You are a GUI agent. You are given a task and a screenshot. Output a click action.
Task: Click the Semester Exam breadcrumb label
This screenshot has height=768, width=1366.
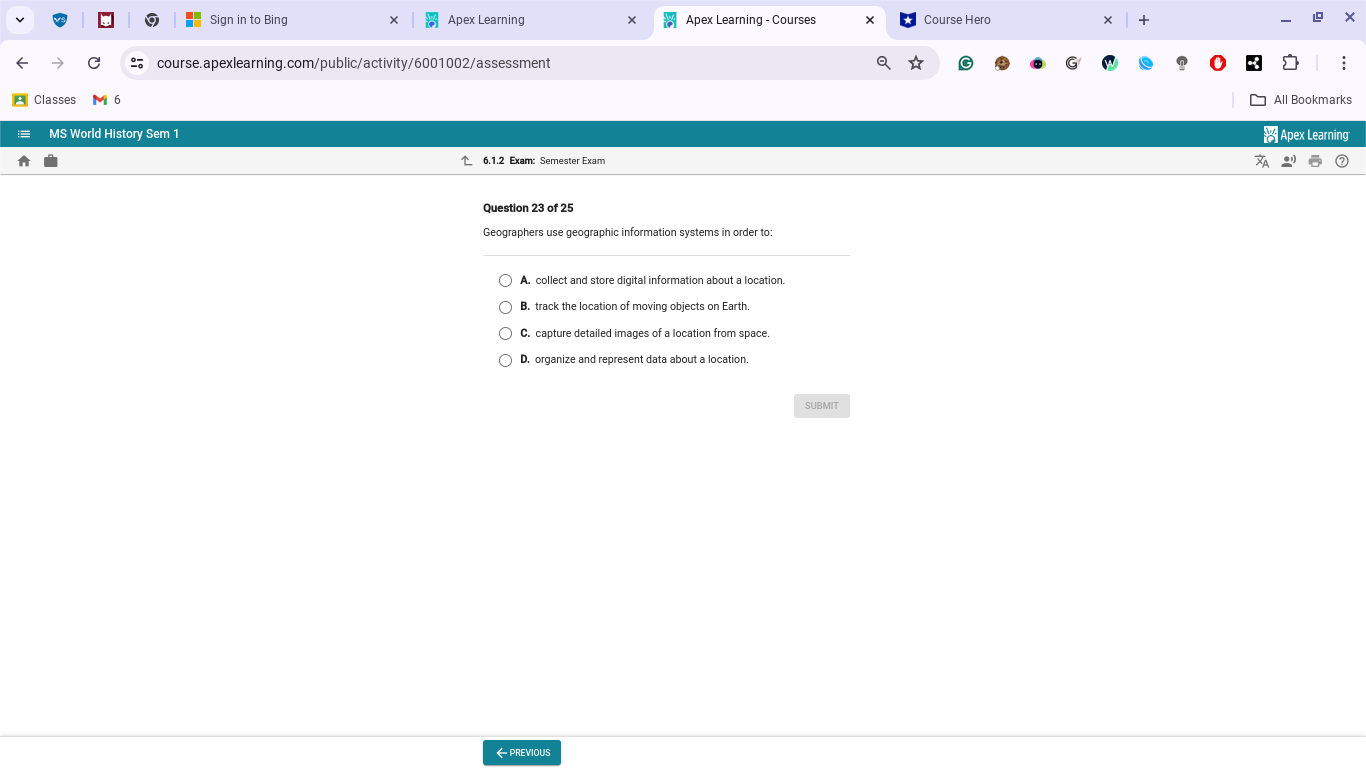pos(572,161)
